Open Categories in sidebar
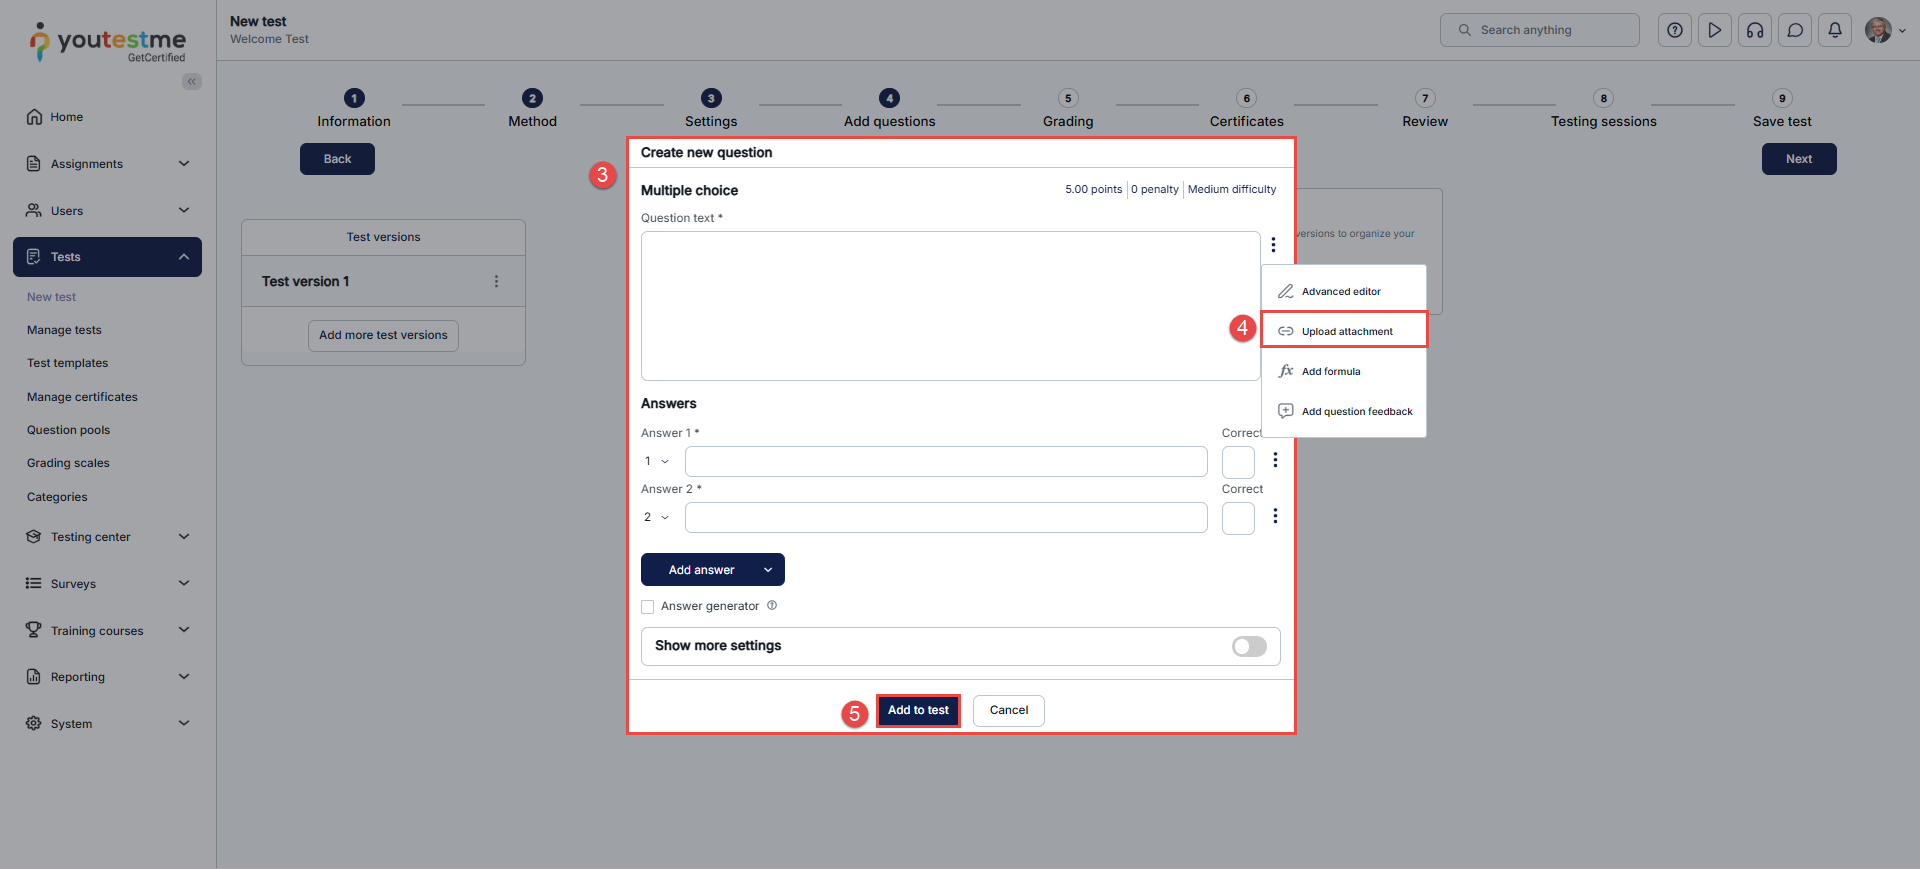Viewport: 1920px width, 869px height. coord(57,497)
